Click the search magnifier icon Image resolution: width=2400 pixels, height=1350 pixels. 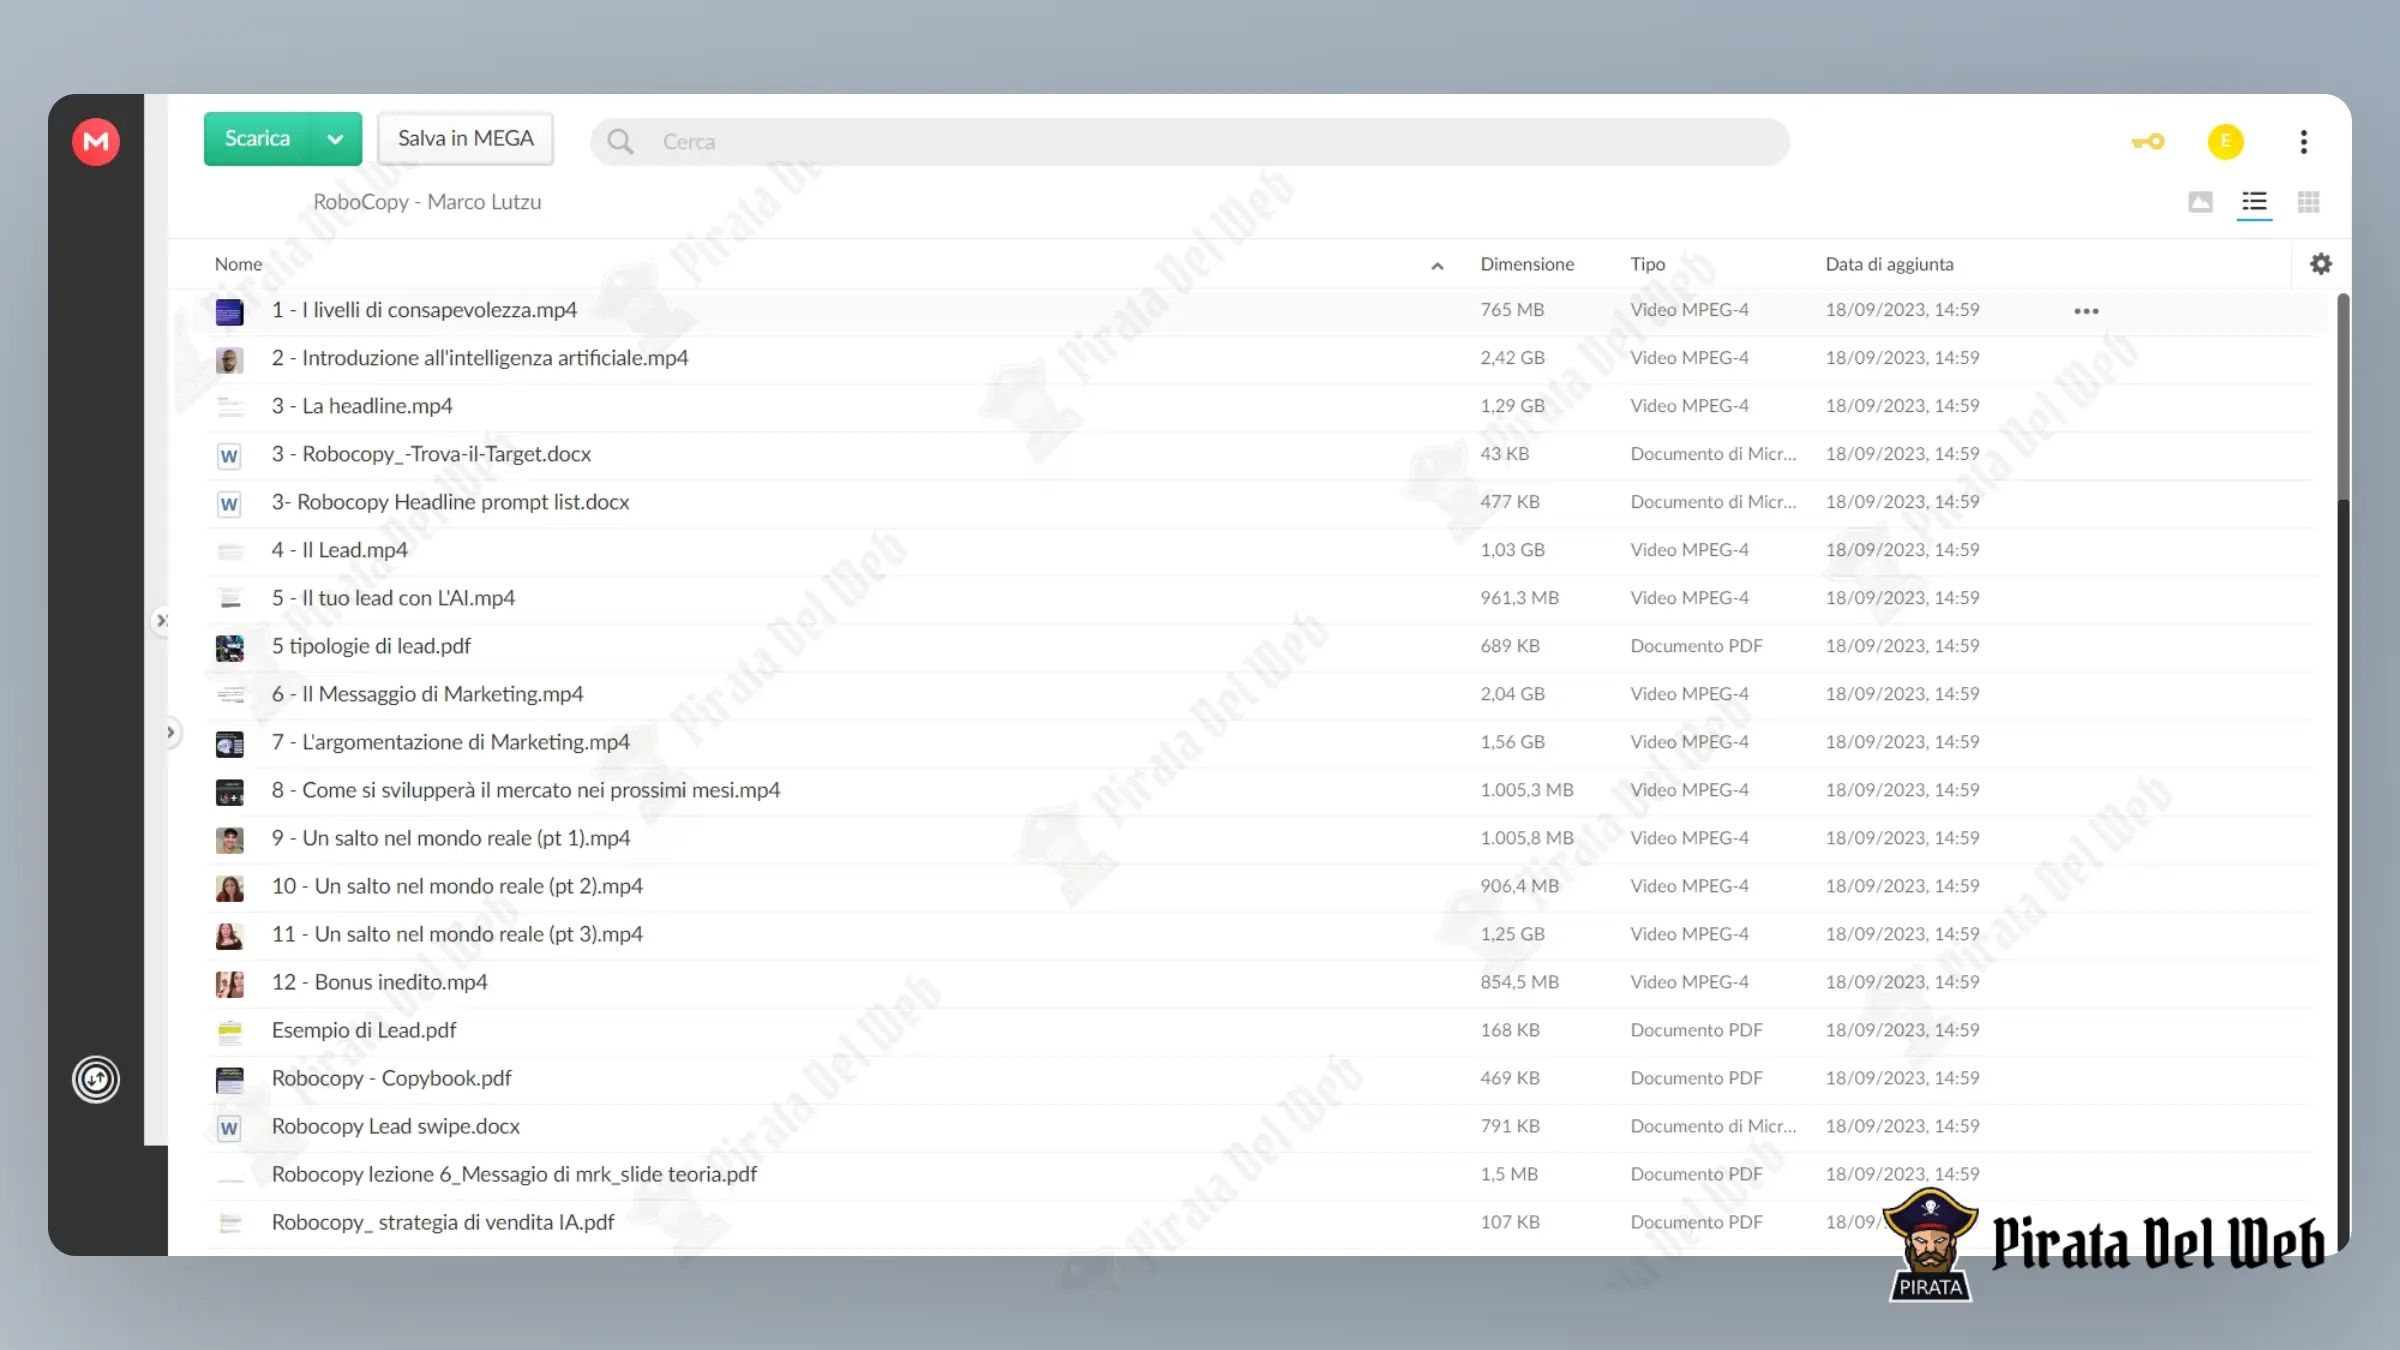tap(620, 142)
